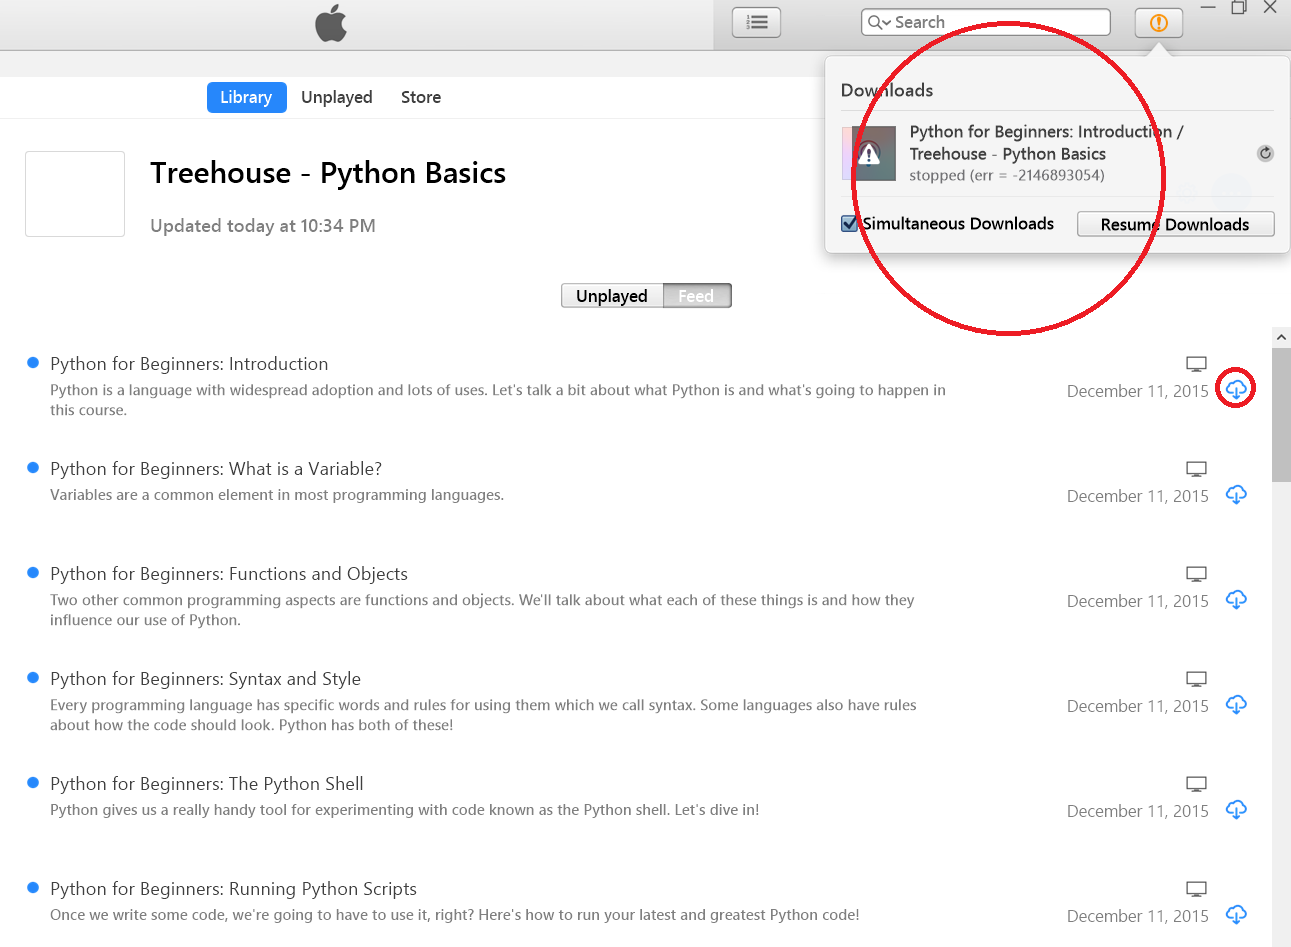The height and width of the screenshot is (947, 1291).
Task: Select the Running Python Scripts episode title
Action: pyautogui.click(x=233, y=889)
